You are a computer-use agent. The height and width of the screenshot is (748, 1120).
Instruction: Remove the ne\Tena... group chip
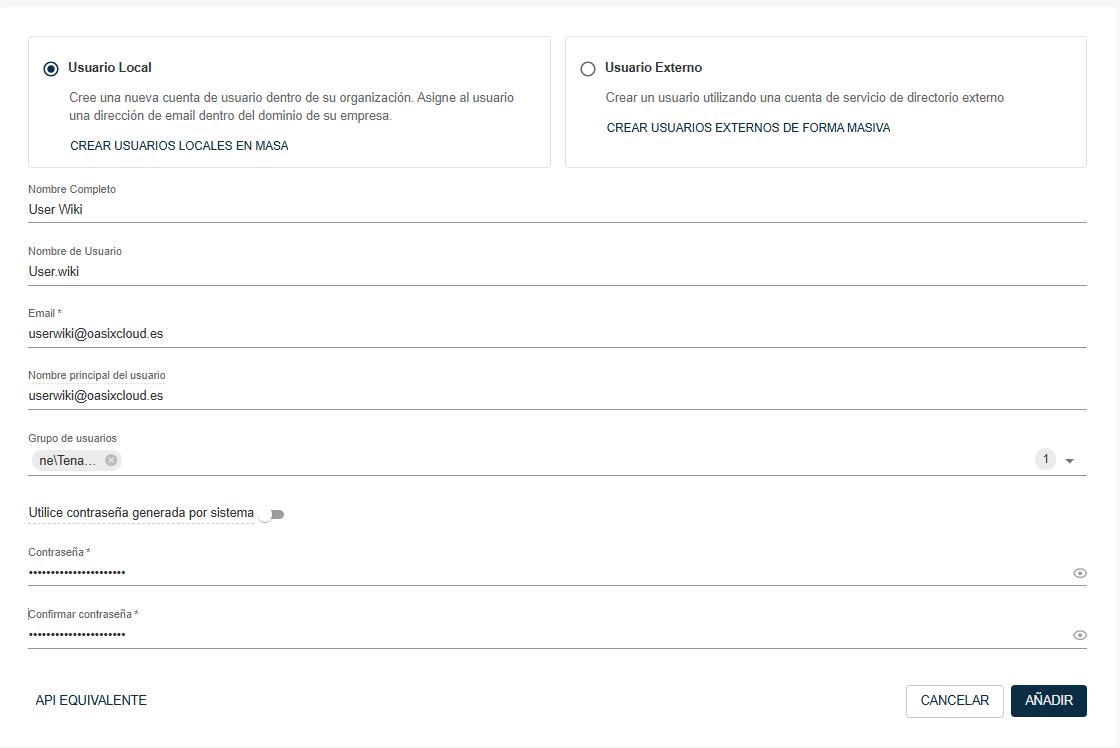click(111, 460)
